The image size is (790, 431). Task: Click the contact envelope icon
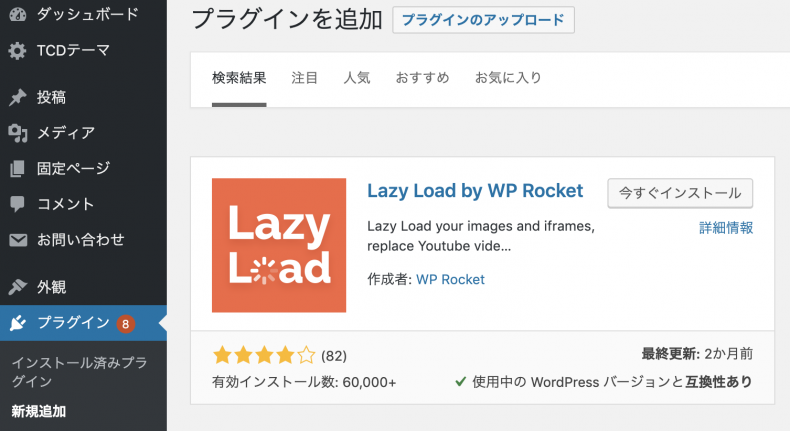[18, 240]
